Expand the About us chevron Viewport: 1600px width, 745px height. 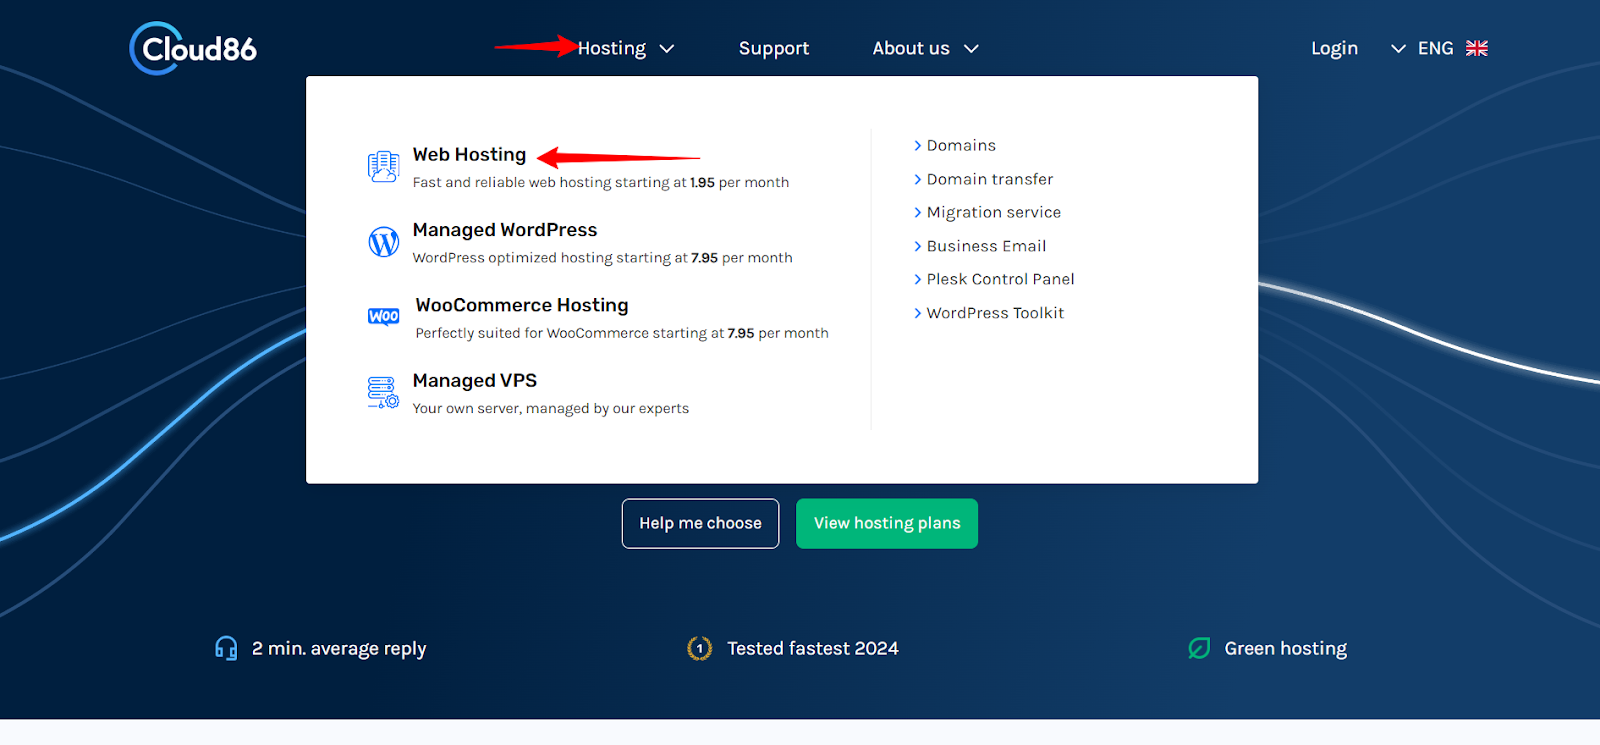pyautogui.click(x=971, y=49)
